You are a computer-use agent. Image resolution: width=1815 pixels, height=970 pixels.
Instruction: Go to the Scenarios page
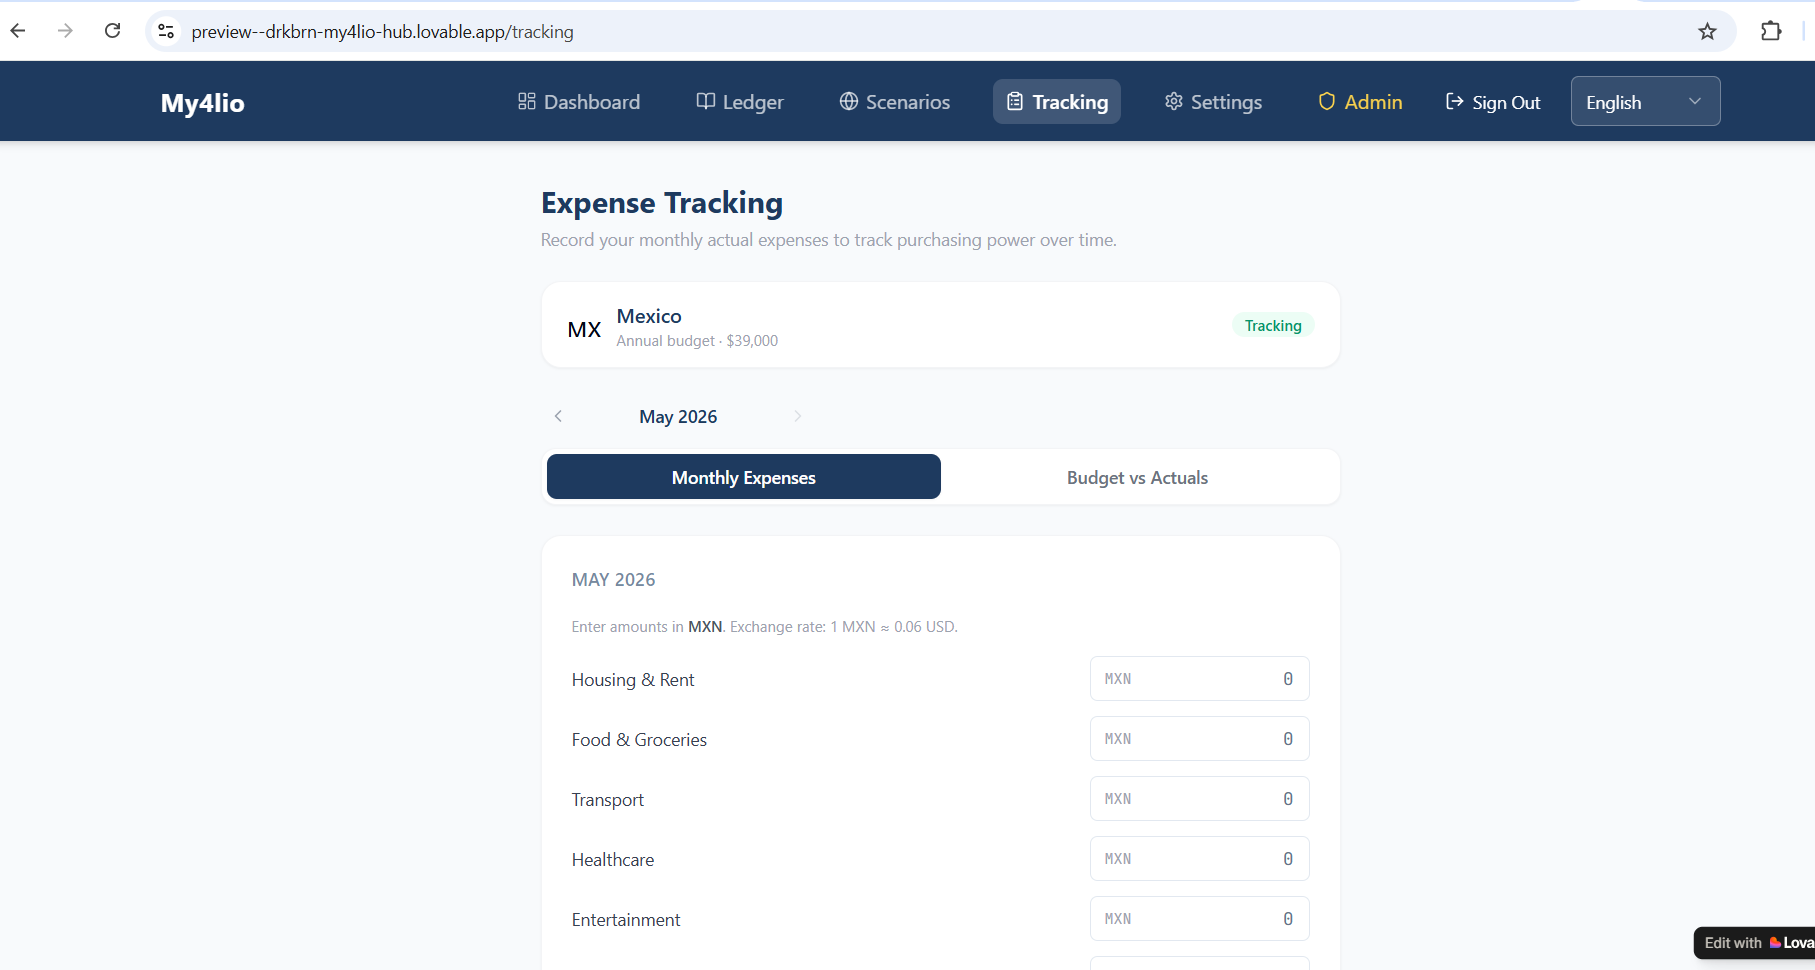[895, 102]
